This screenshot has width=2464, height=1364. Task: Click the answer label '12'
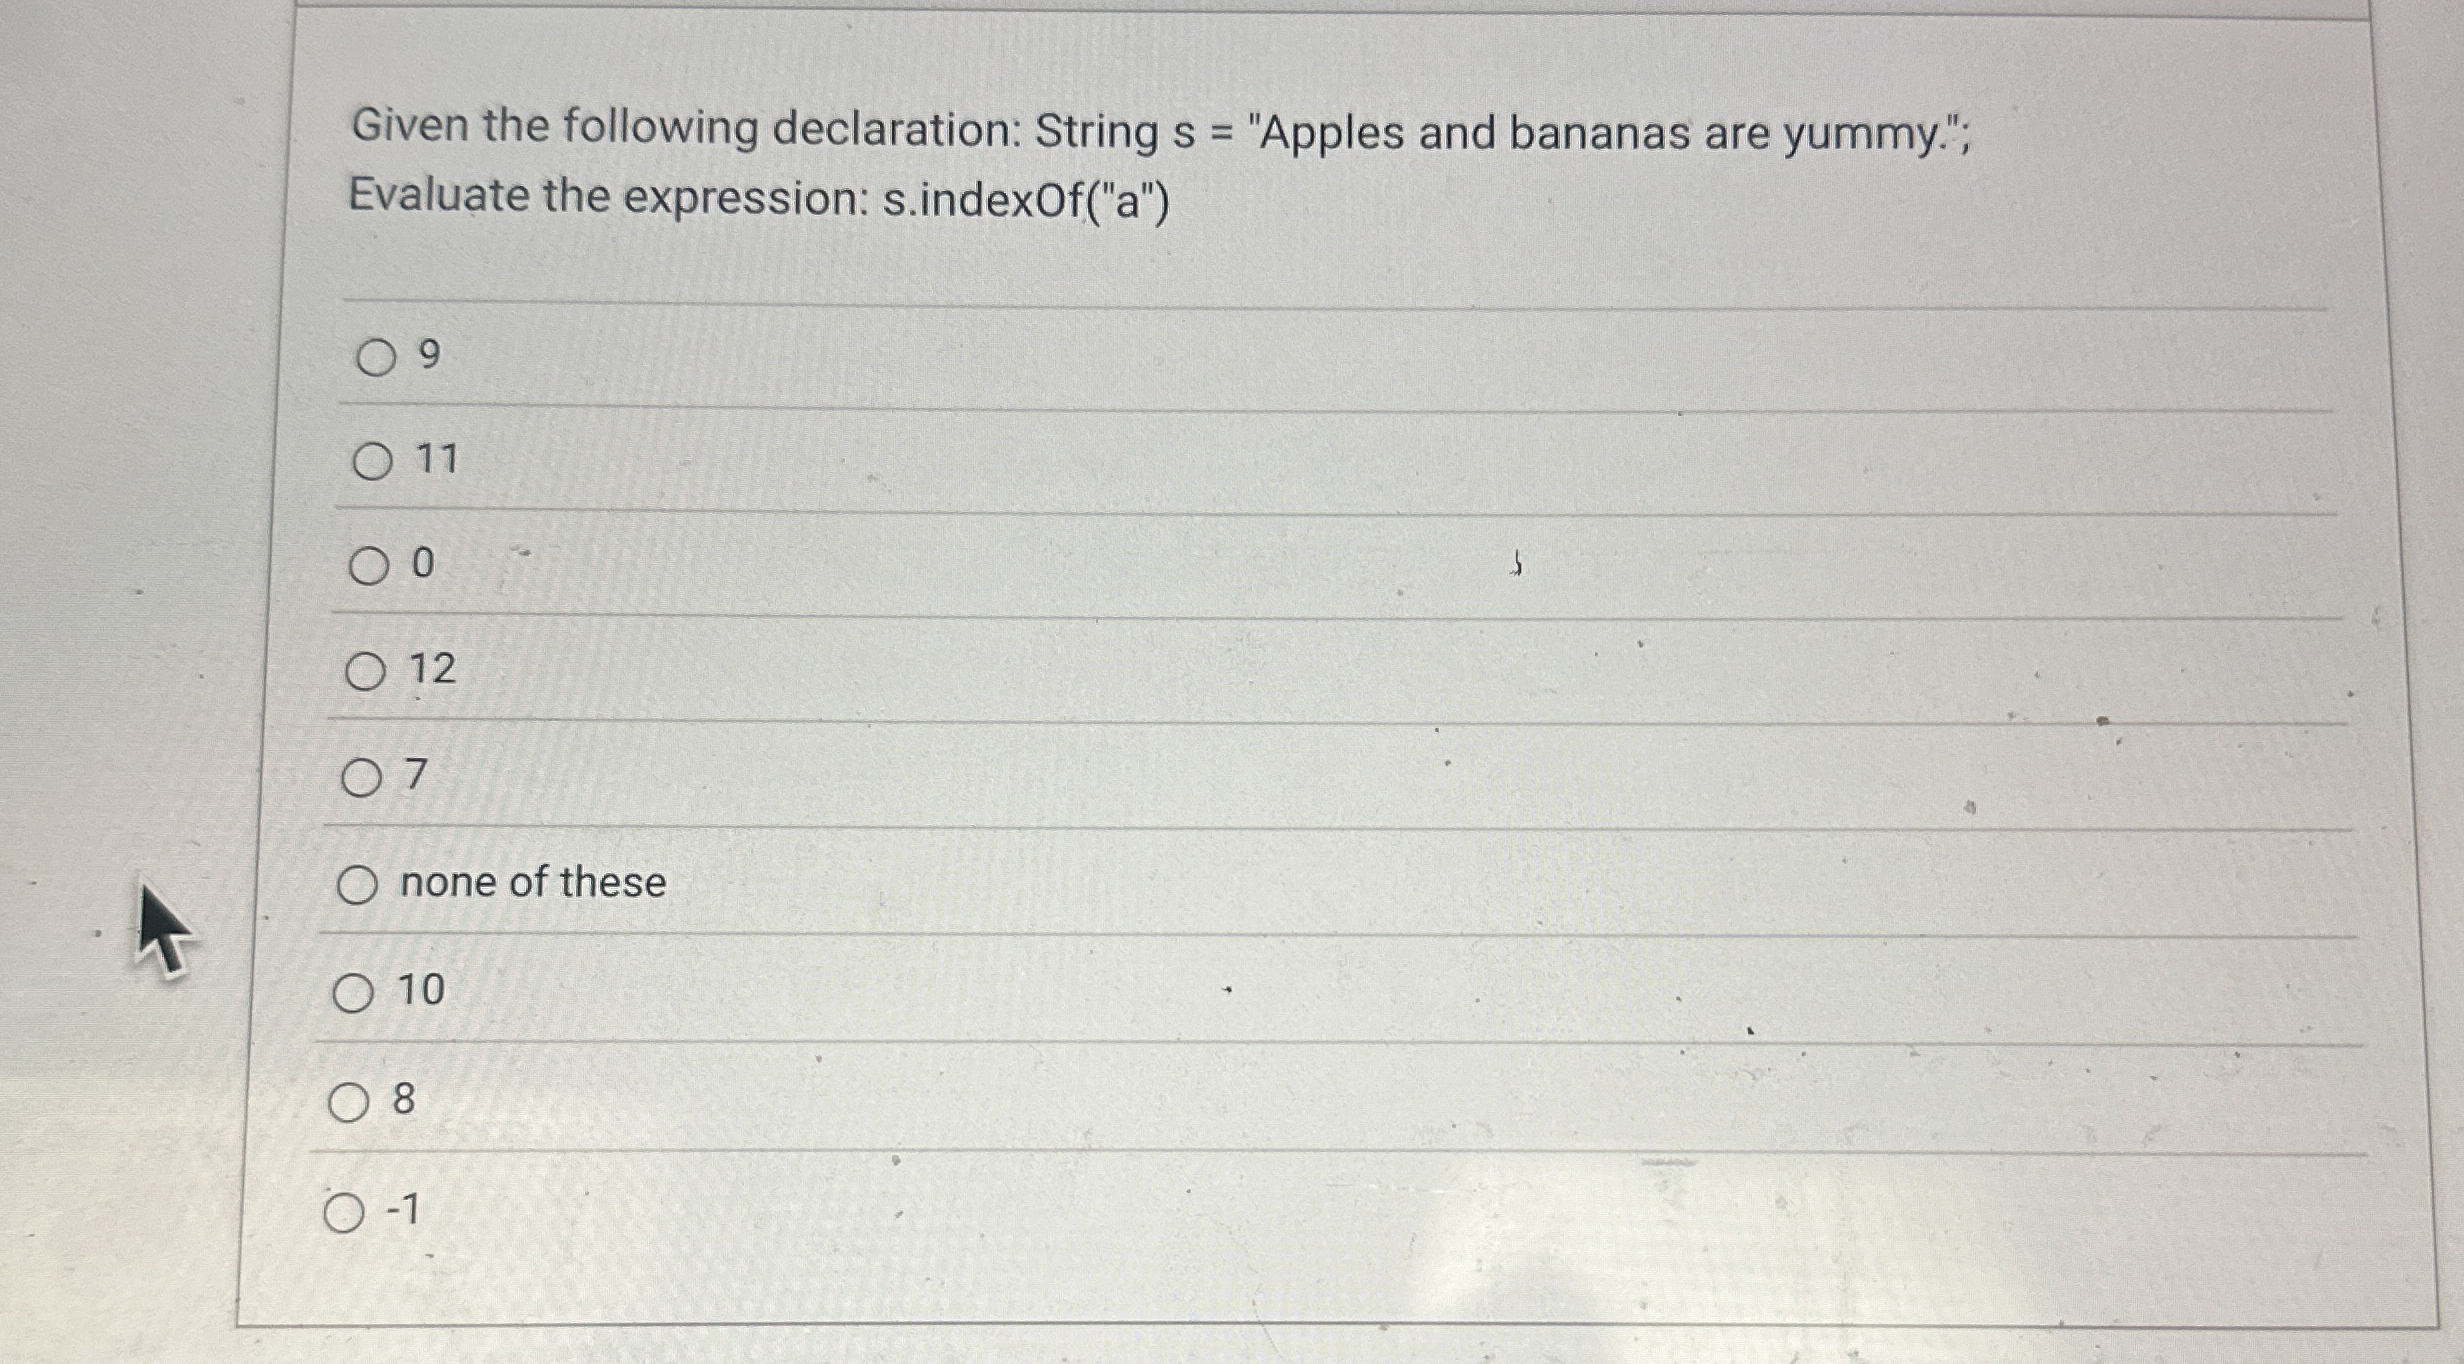point(432,670)
